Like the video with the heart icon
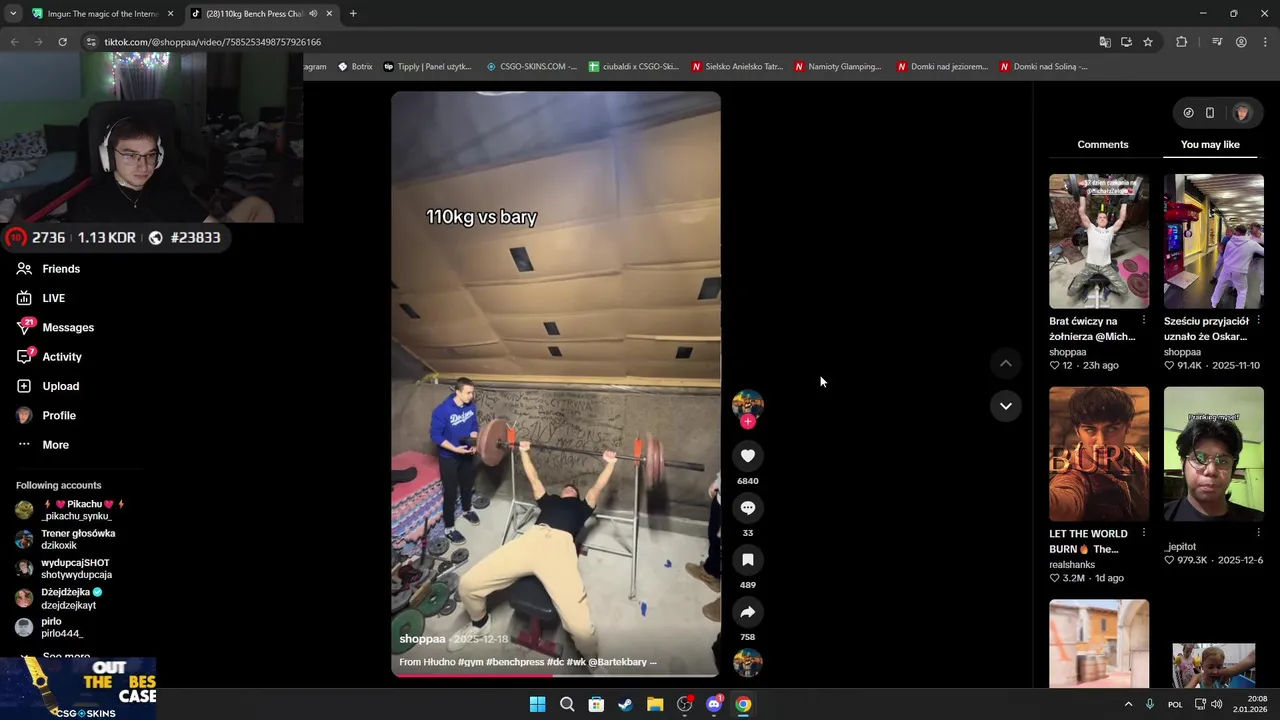 747,456
